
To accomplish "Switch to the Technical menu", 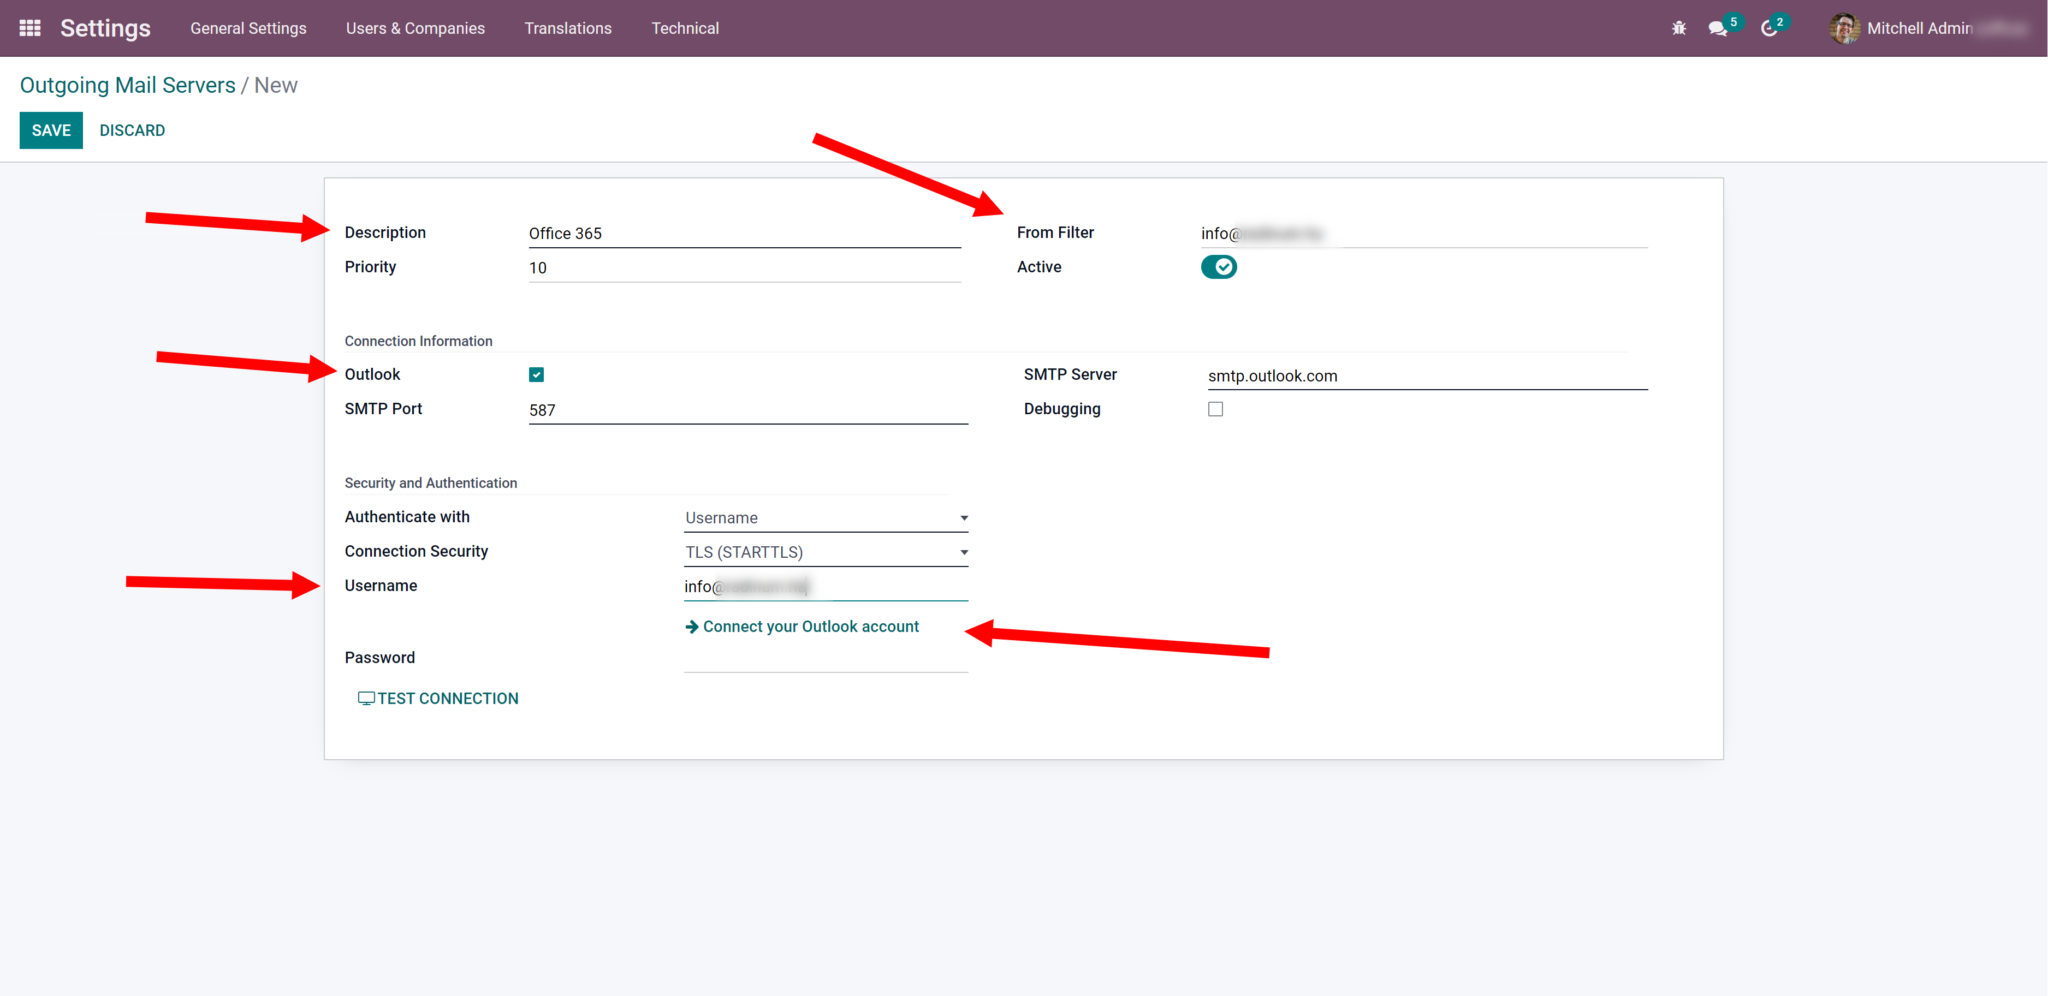I will click(x=685, y=28).
